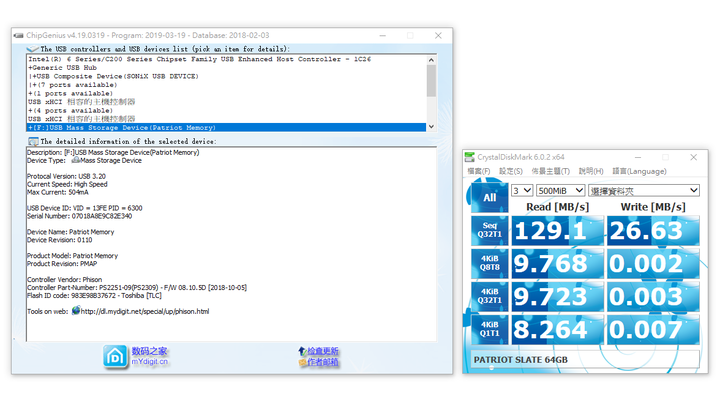Select the (1 ports available) row

click(x=226, y=93)
